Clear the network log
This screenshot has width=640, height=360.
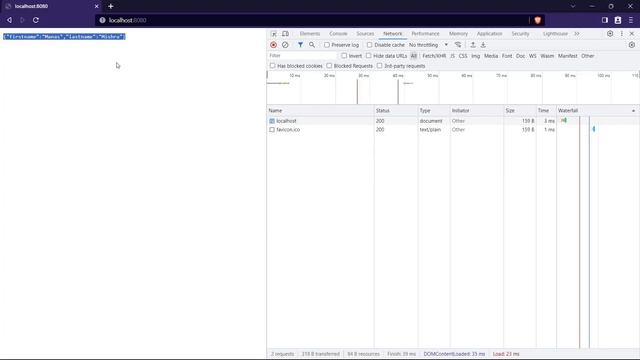tap(285, 45)
